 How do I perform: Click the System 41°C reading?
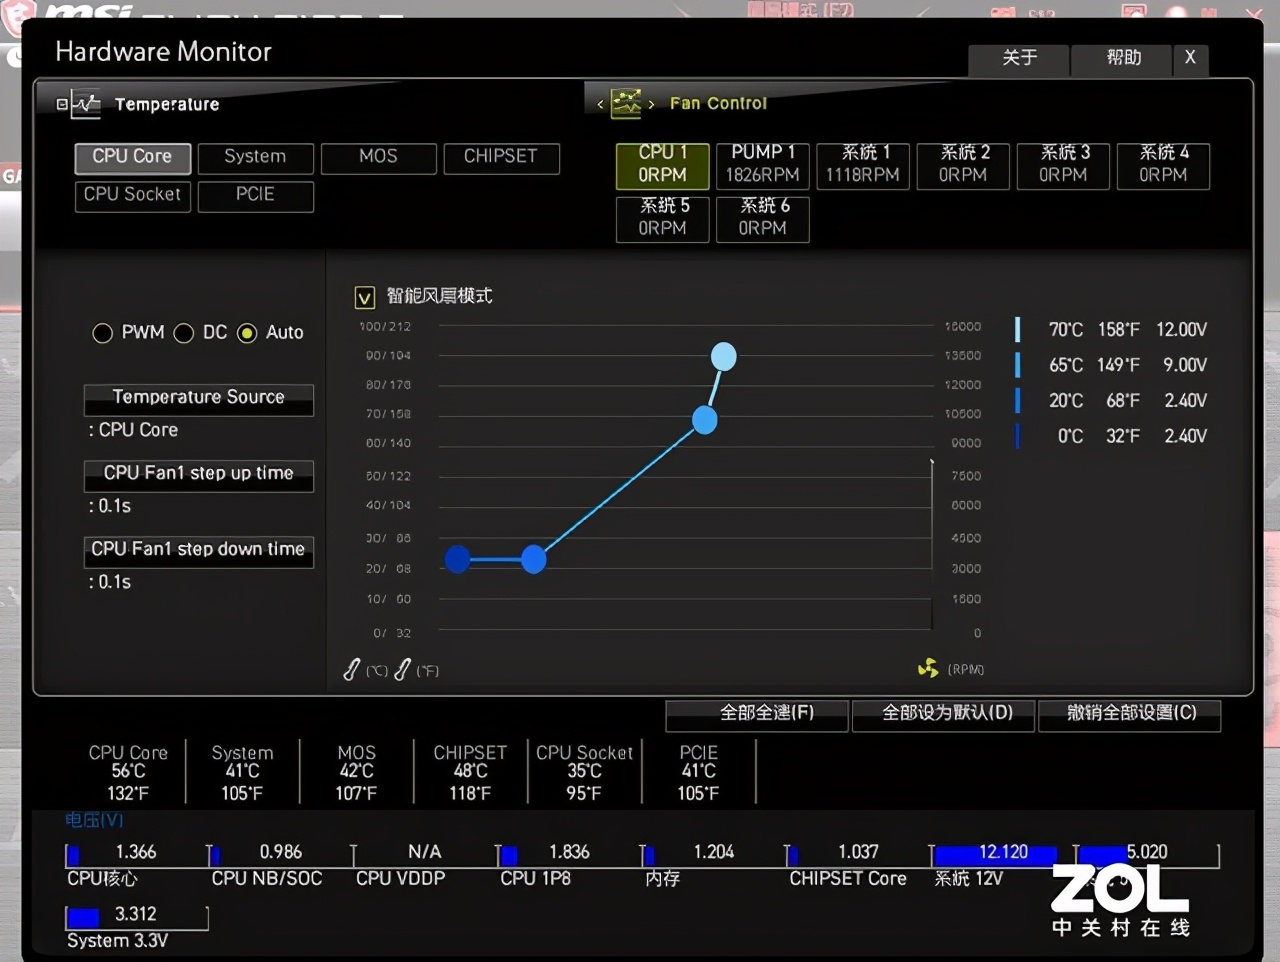click(242, 772)
